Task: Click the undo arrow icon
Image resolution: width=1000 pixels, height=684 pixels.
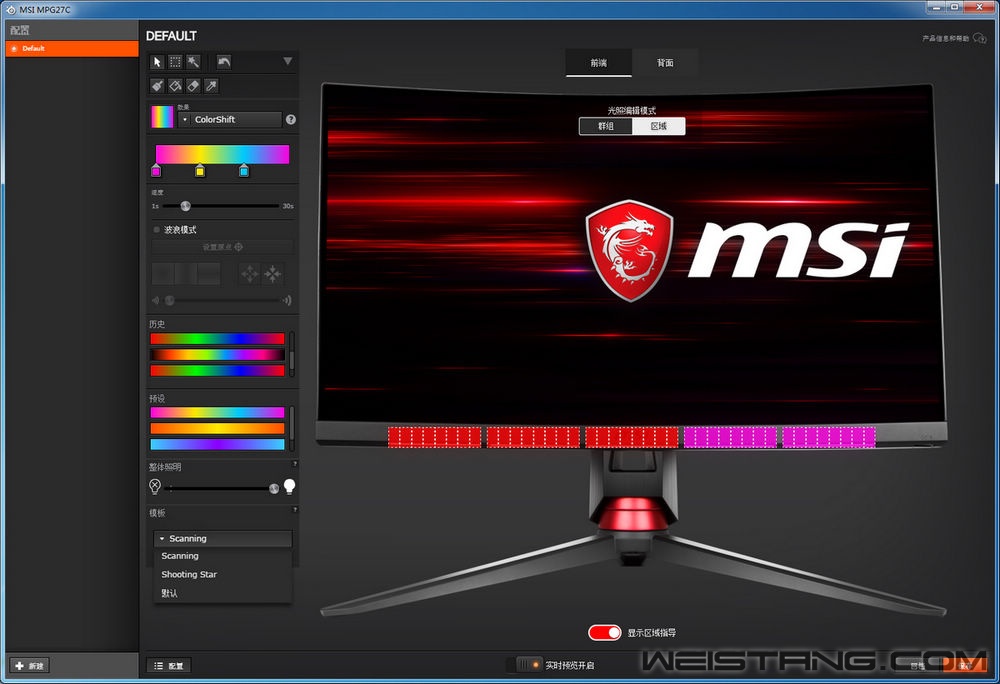Action: point(224,62)
